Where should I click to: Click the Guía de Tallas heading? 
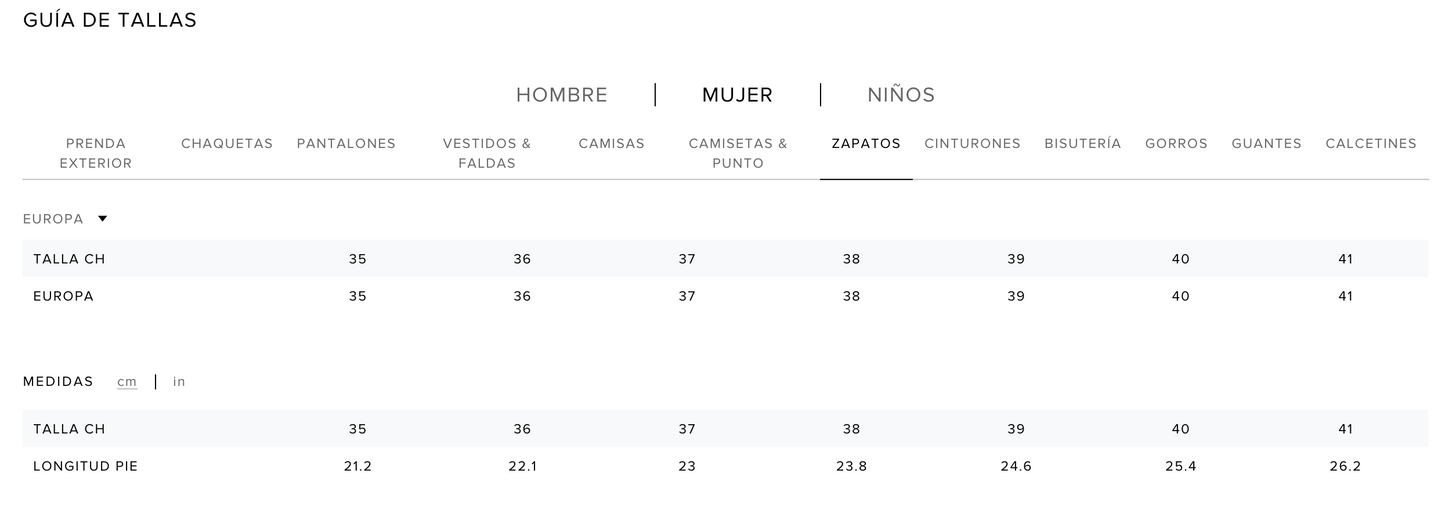(x=110, y=20)
